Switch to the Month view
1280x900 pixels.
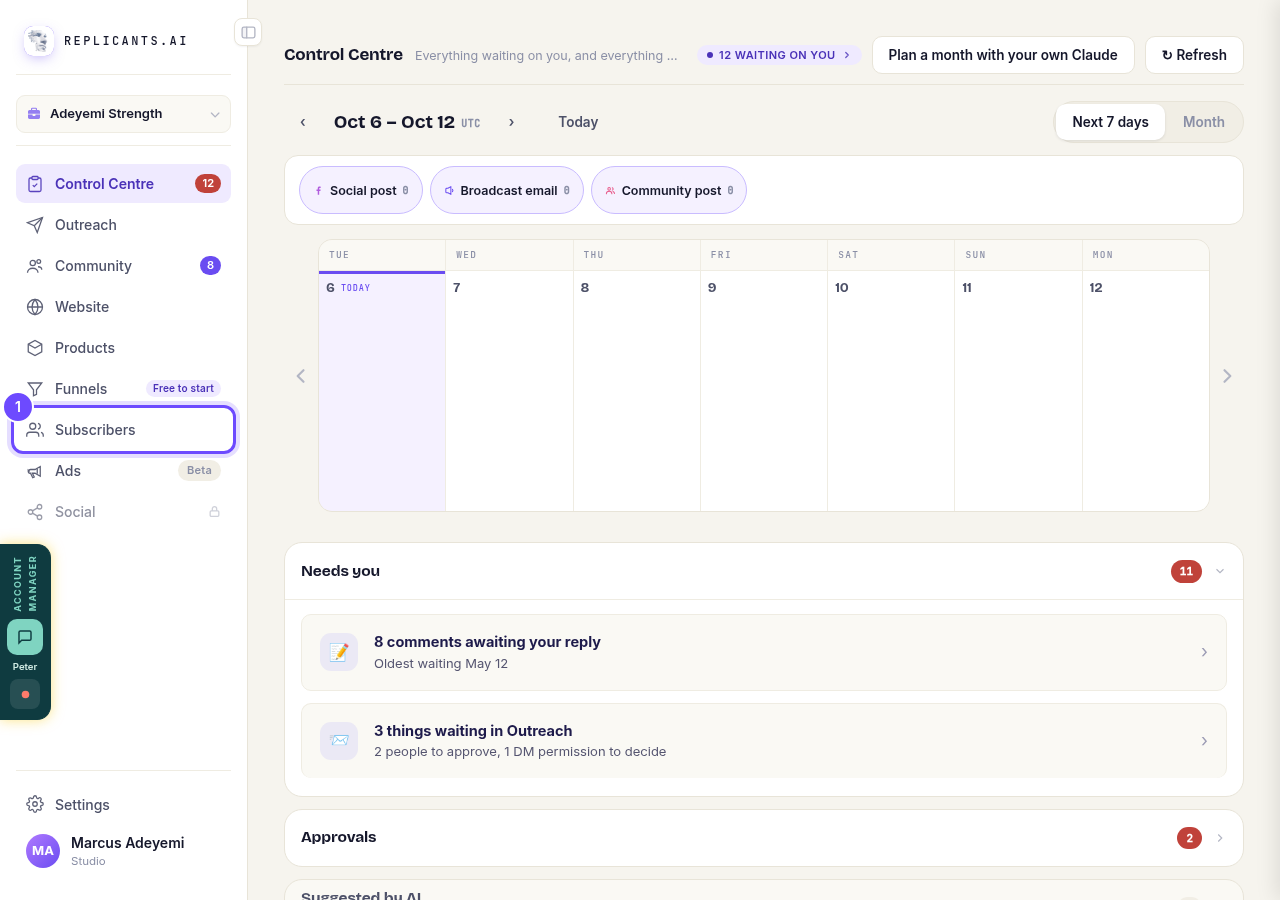pos(1204,122)
